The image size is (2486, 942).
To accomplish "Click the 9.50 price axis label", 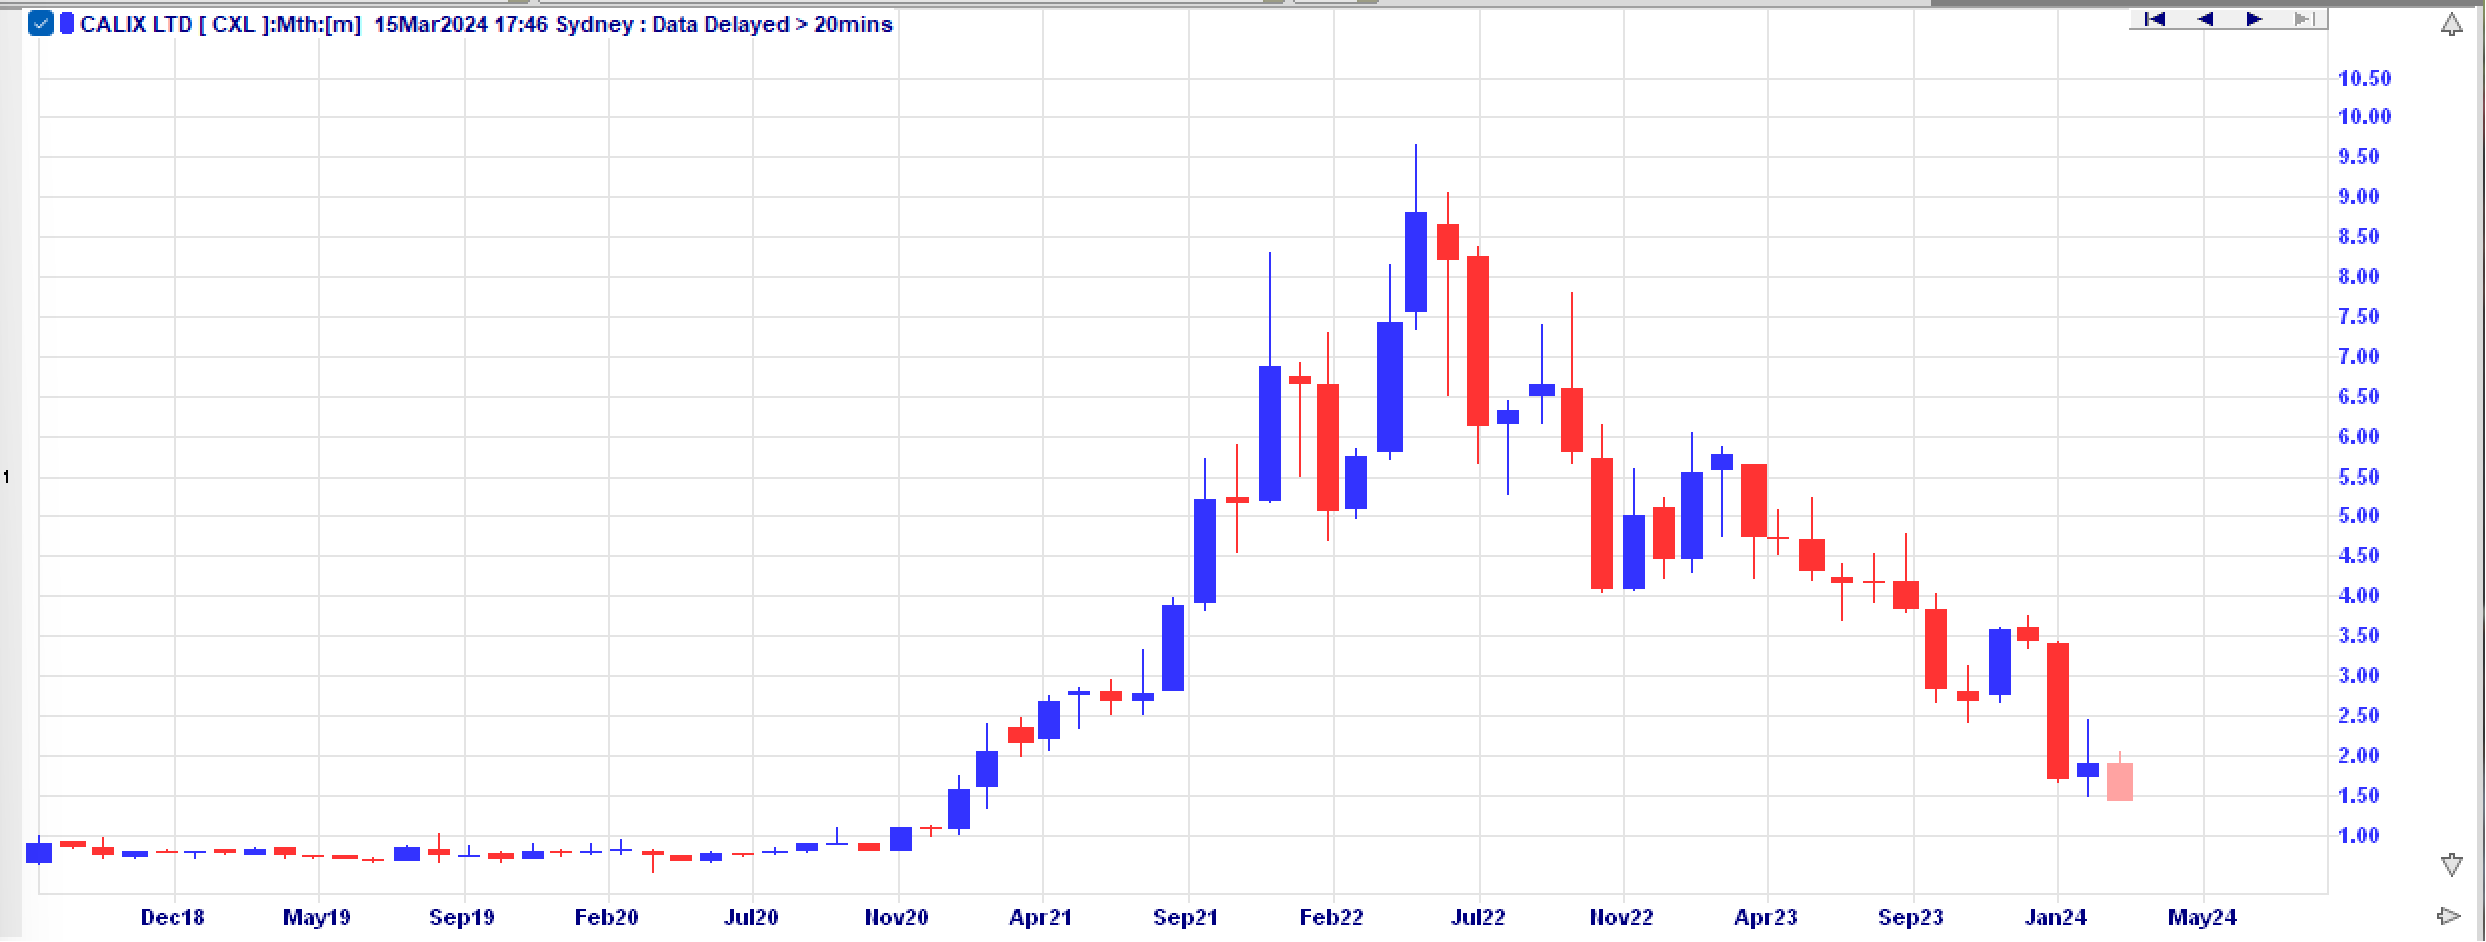I will click(x=2358, y=156).
